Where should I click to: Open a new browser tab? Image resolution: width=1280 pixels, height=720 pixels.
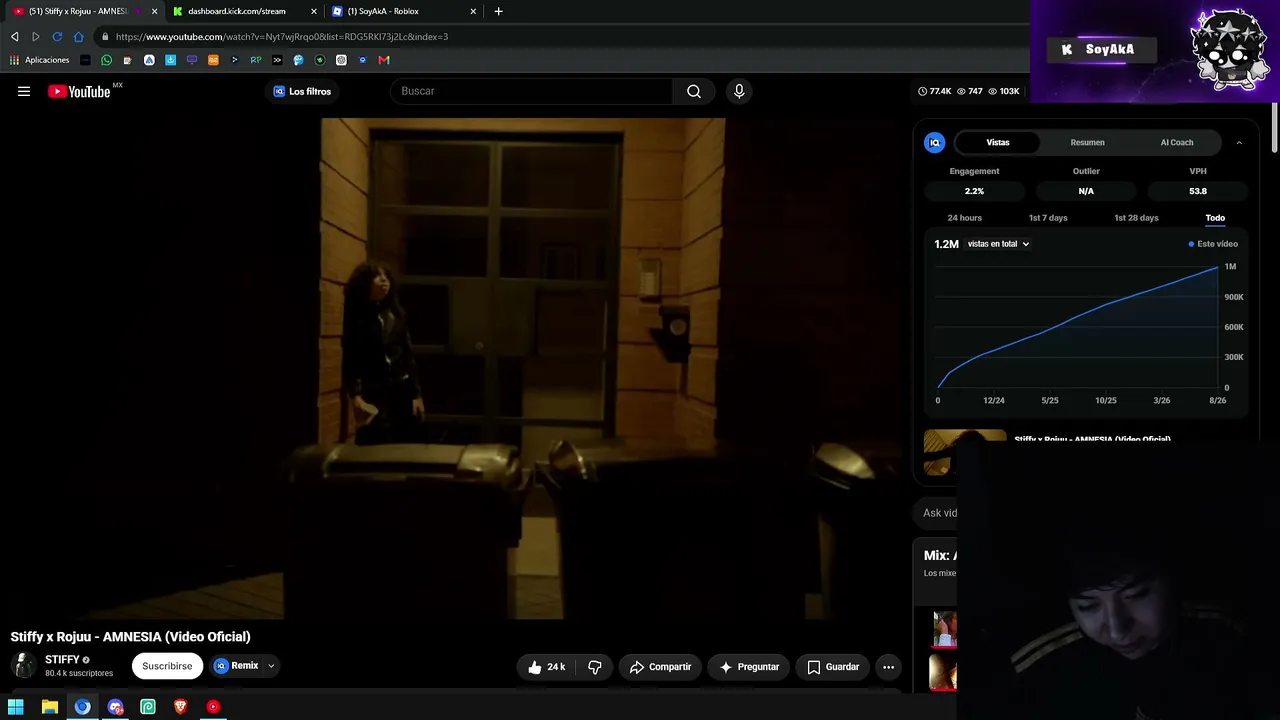tap(498, 11)
